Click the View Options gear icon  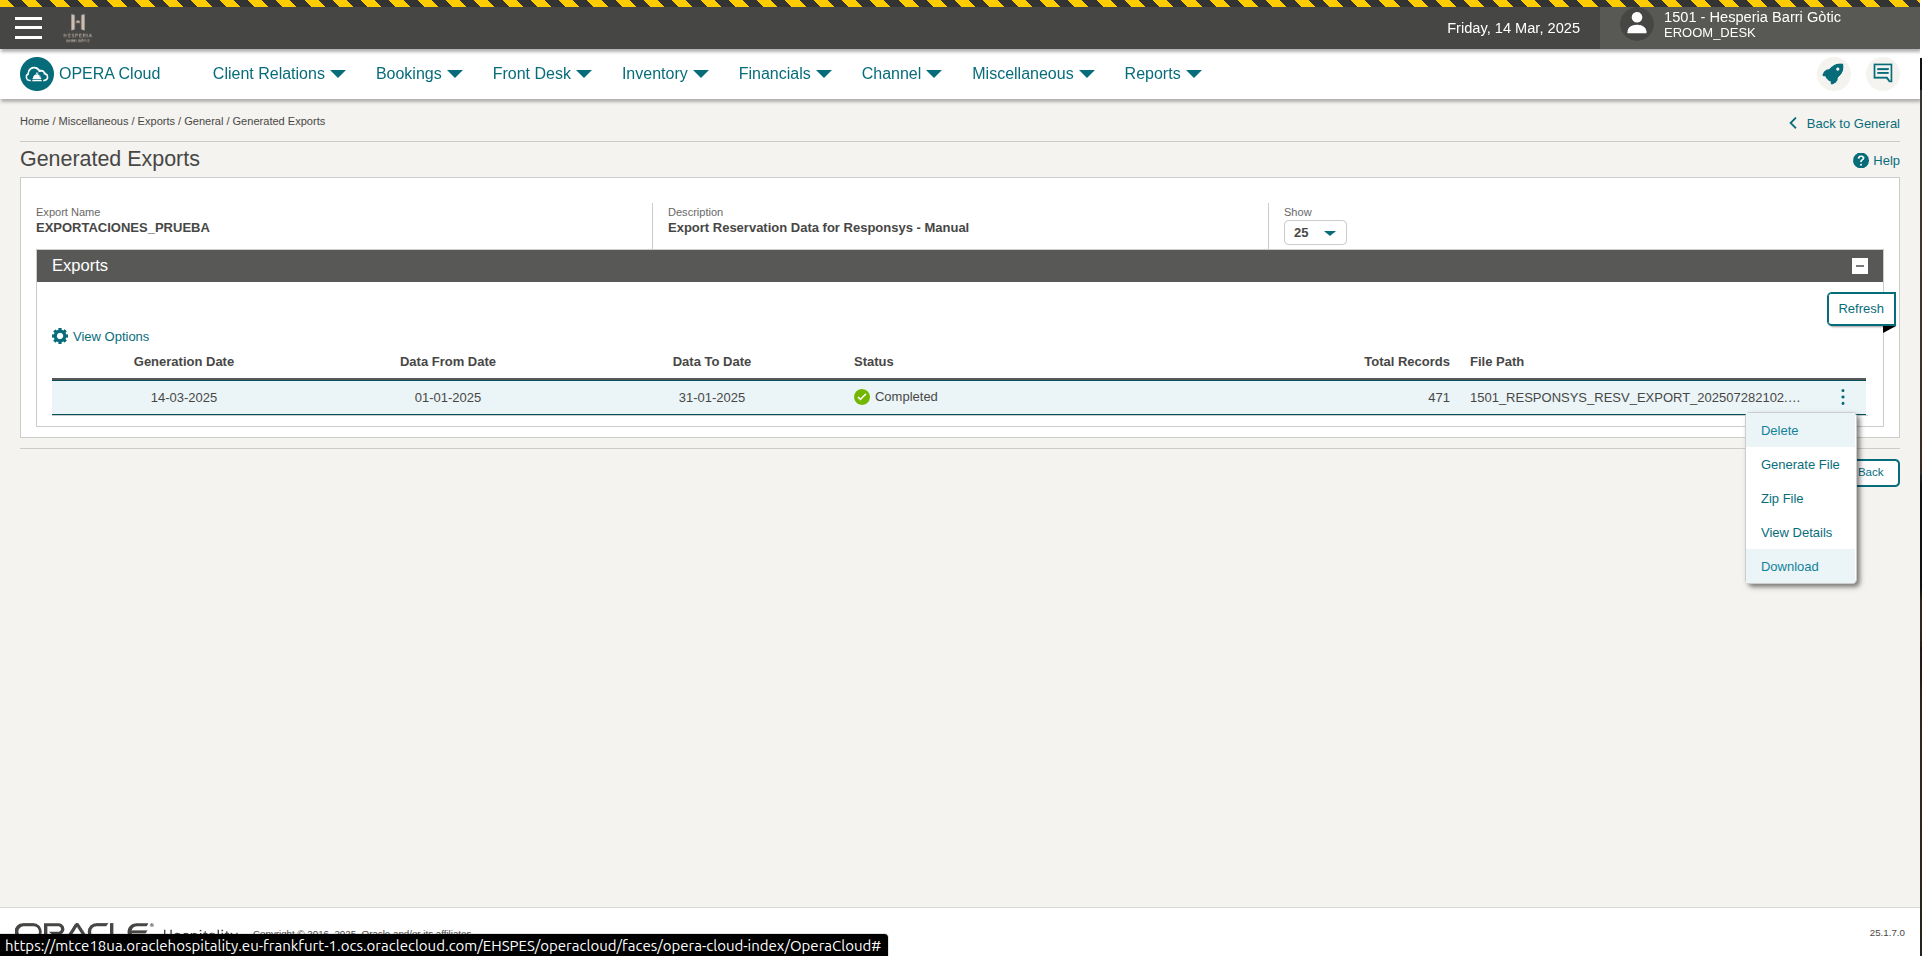point(60,337)
